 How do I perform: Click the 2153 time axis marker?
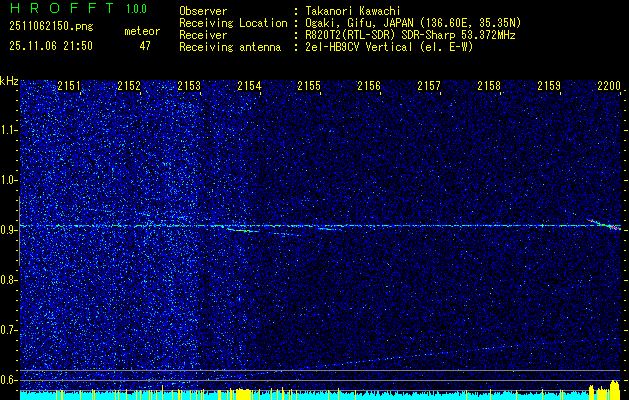pos(189,86)
